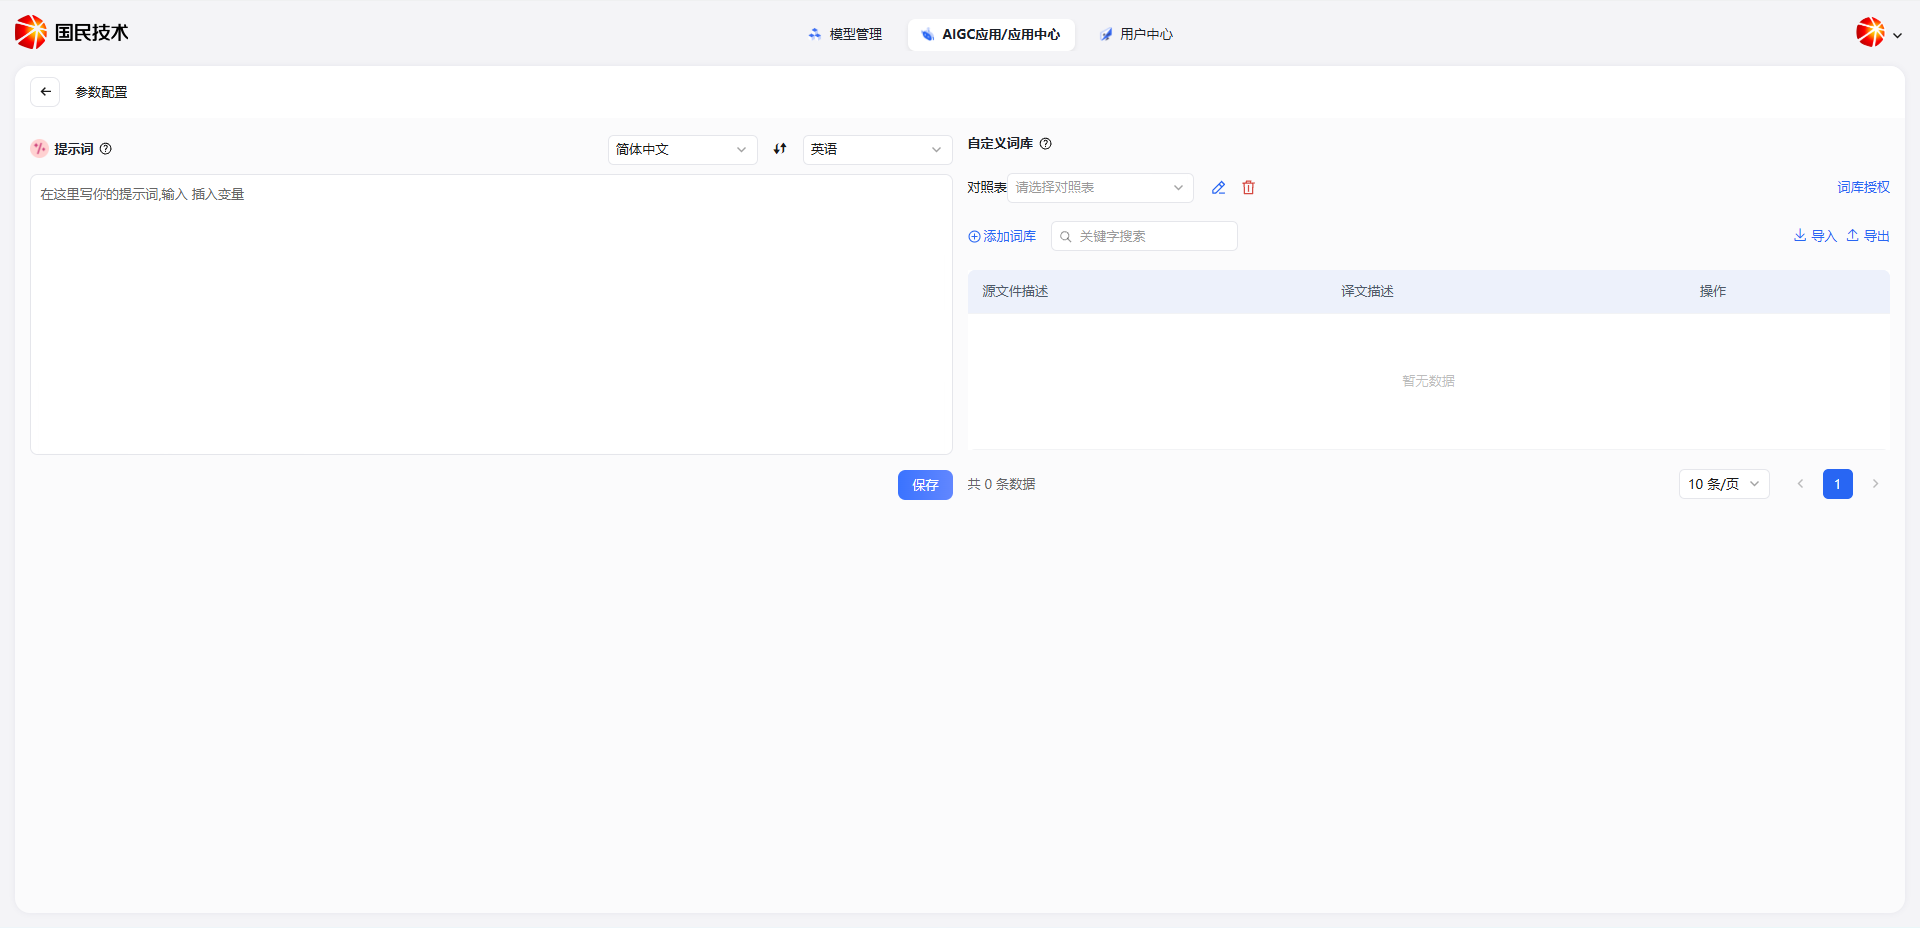Open the 用户中心 tab
The width and height of the screenshot is (1920, 928).
[x=1136, y=34]
